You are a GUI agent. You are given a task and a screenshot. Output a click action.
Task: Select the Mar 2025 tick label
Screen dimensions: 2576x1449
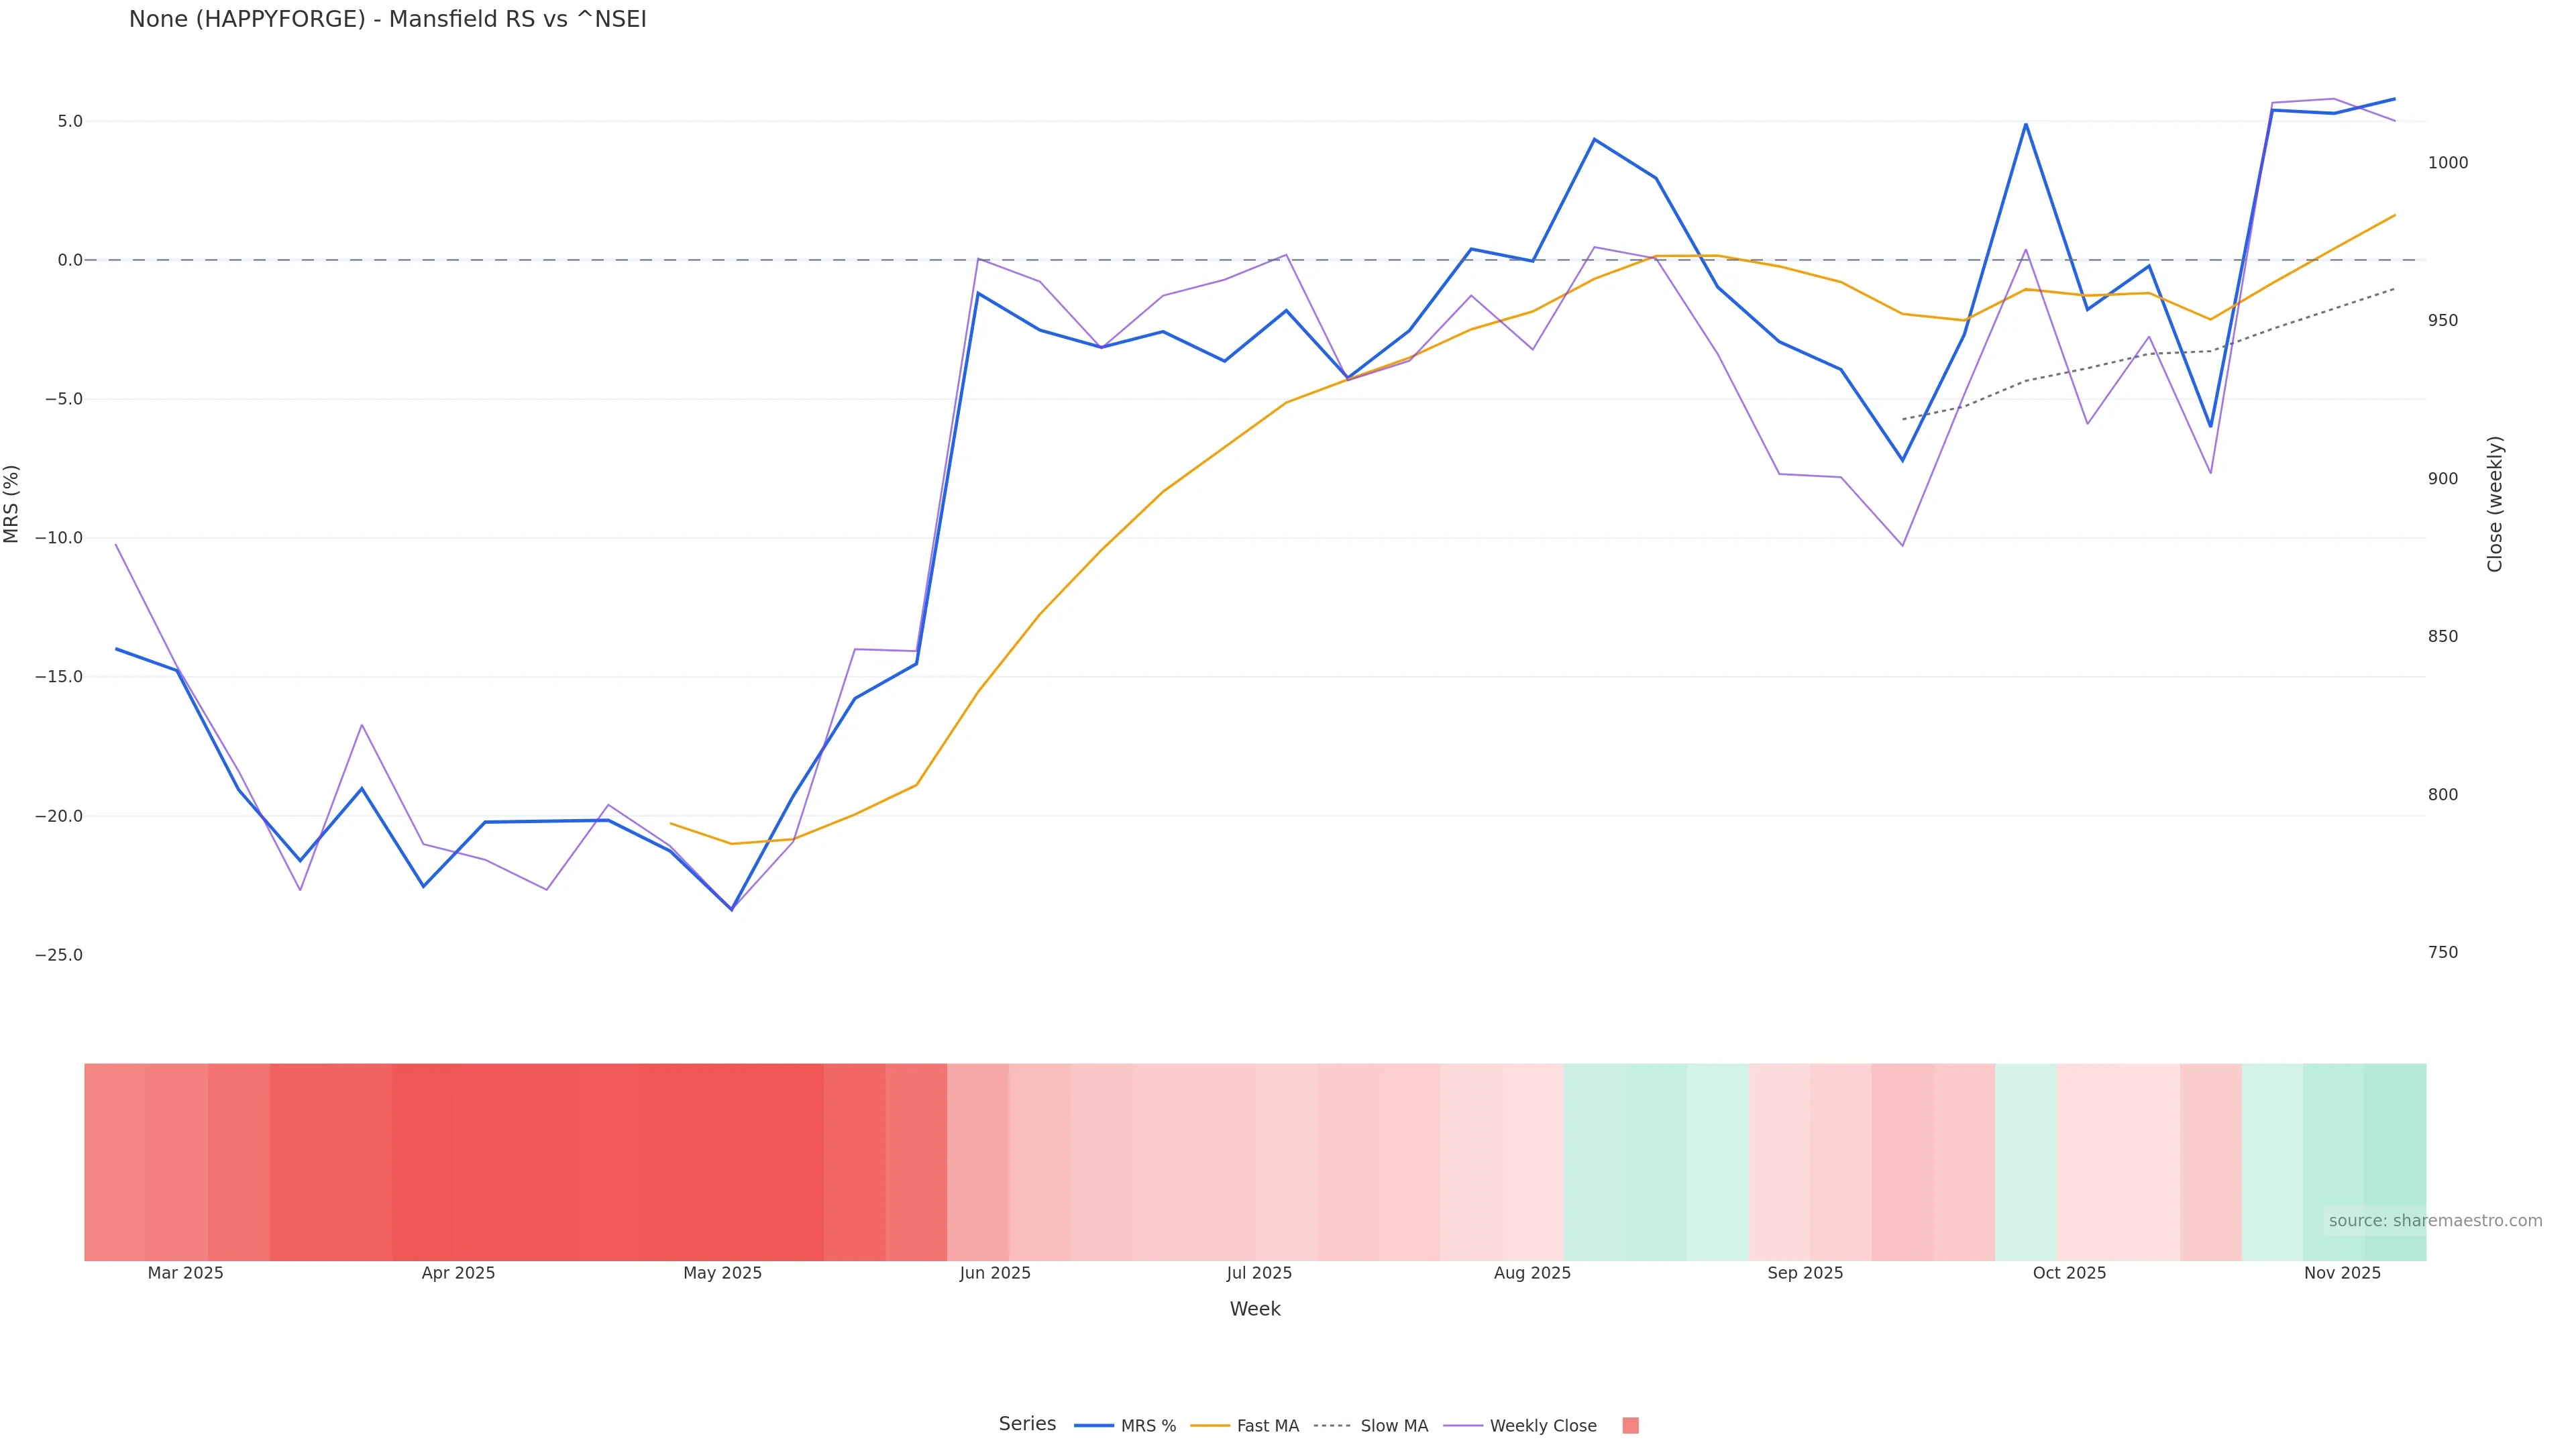pyautogui.click(x=186, y=1273)
